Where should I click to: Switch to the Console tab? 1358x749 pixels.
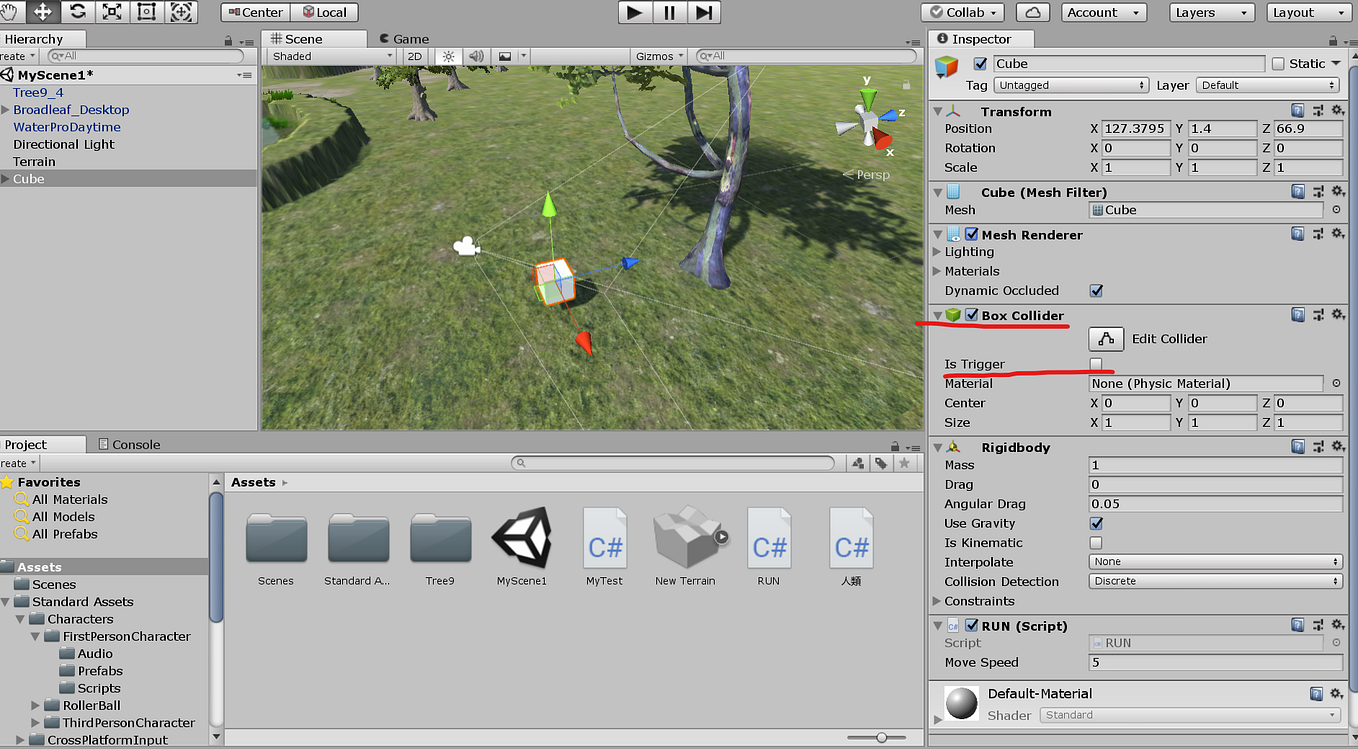pos(128,444)
